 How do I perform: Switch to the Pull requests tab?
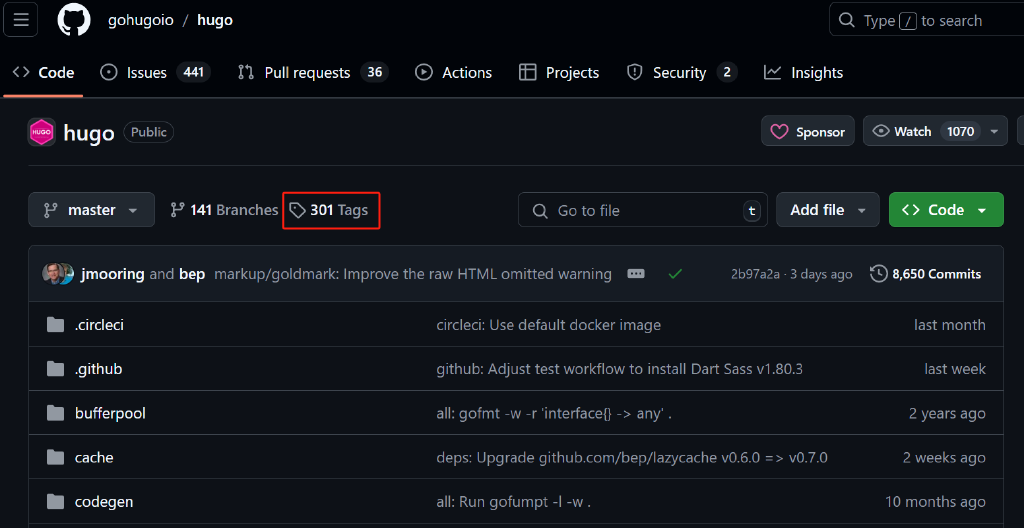(311, 73)
